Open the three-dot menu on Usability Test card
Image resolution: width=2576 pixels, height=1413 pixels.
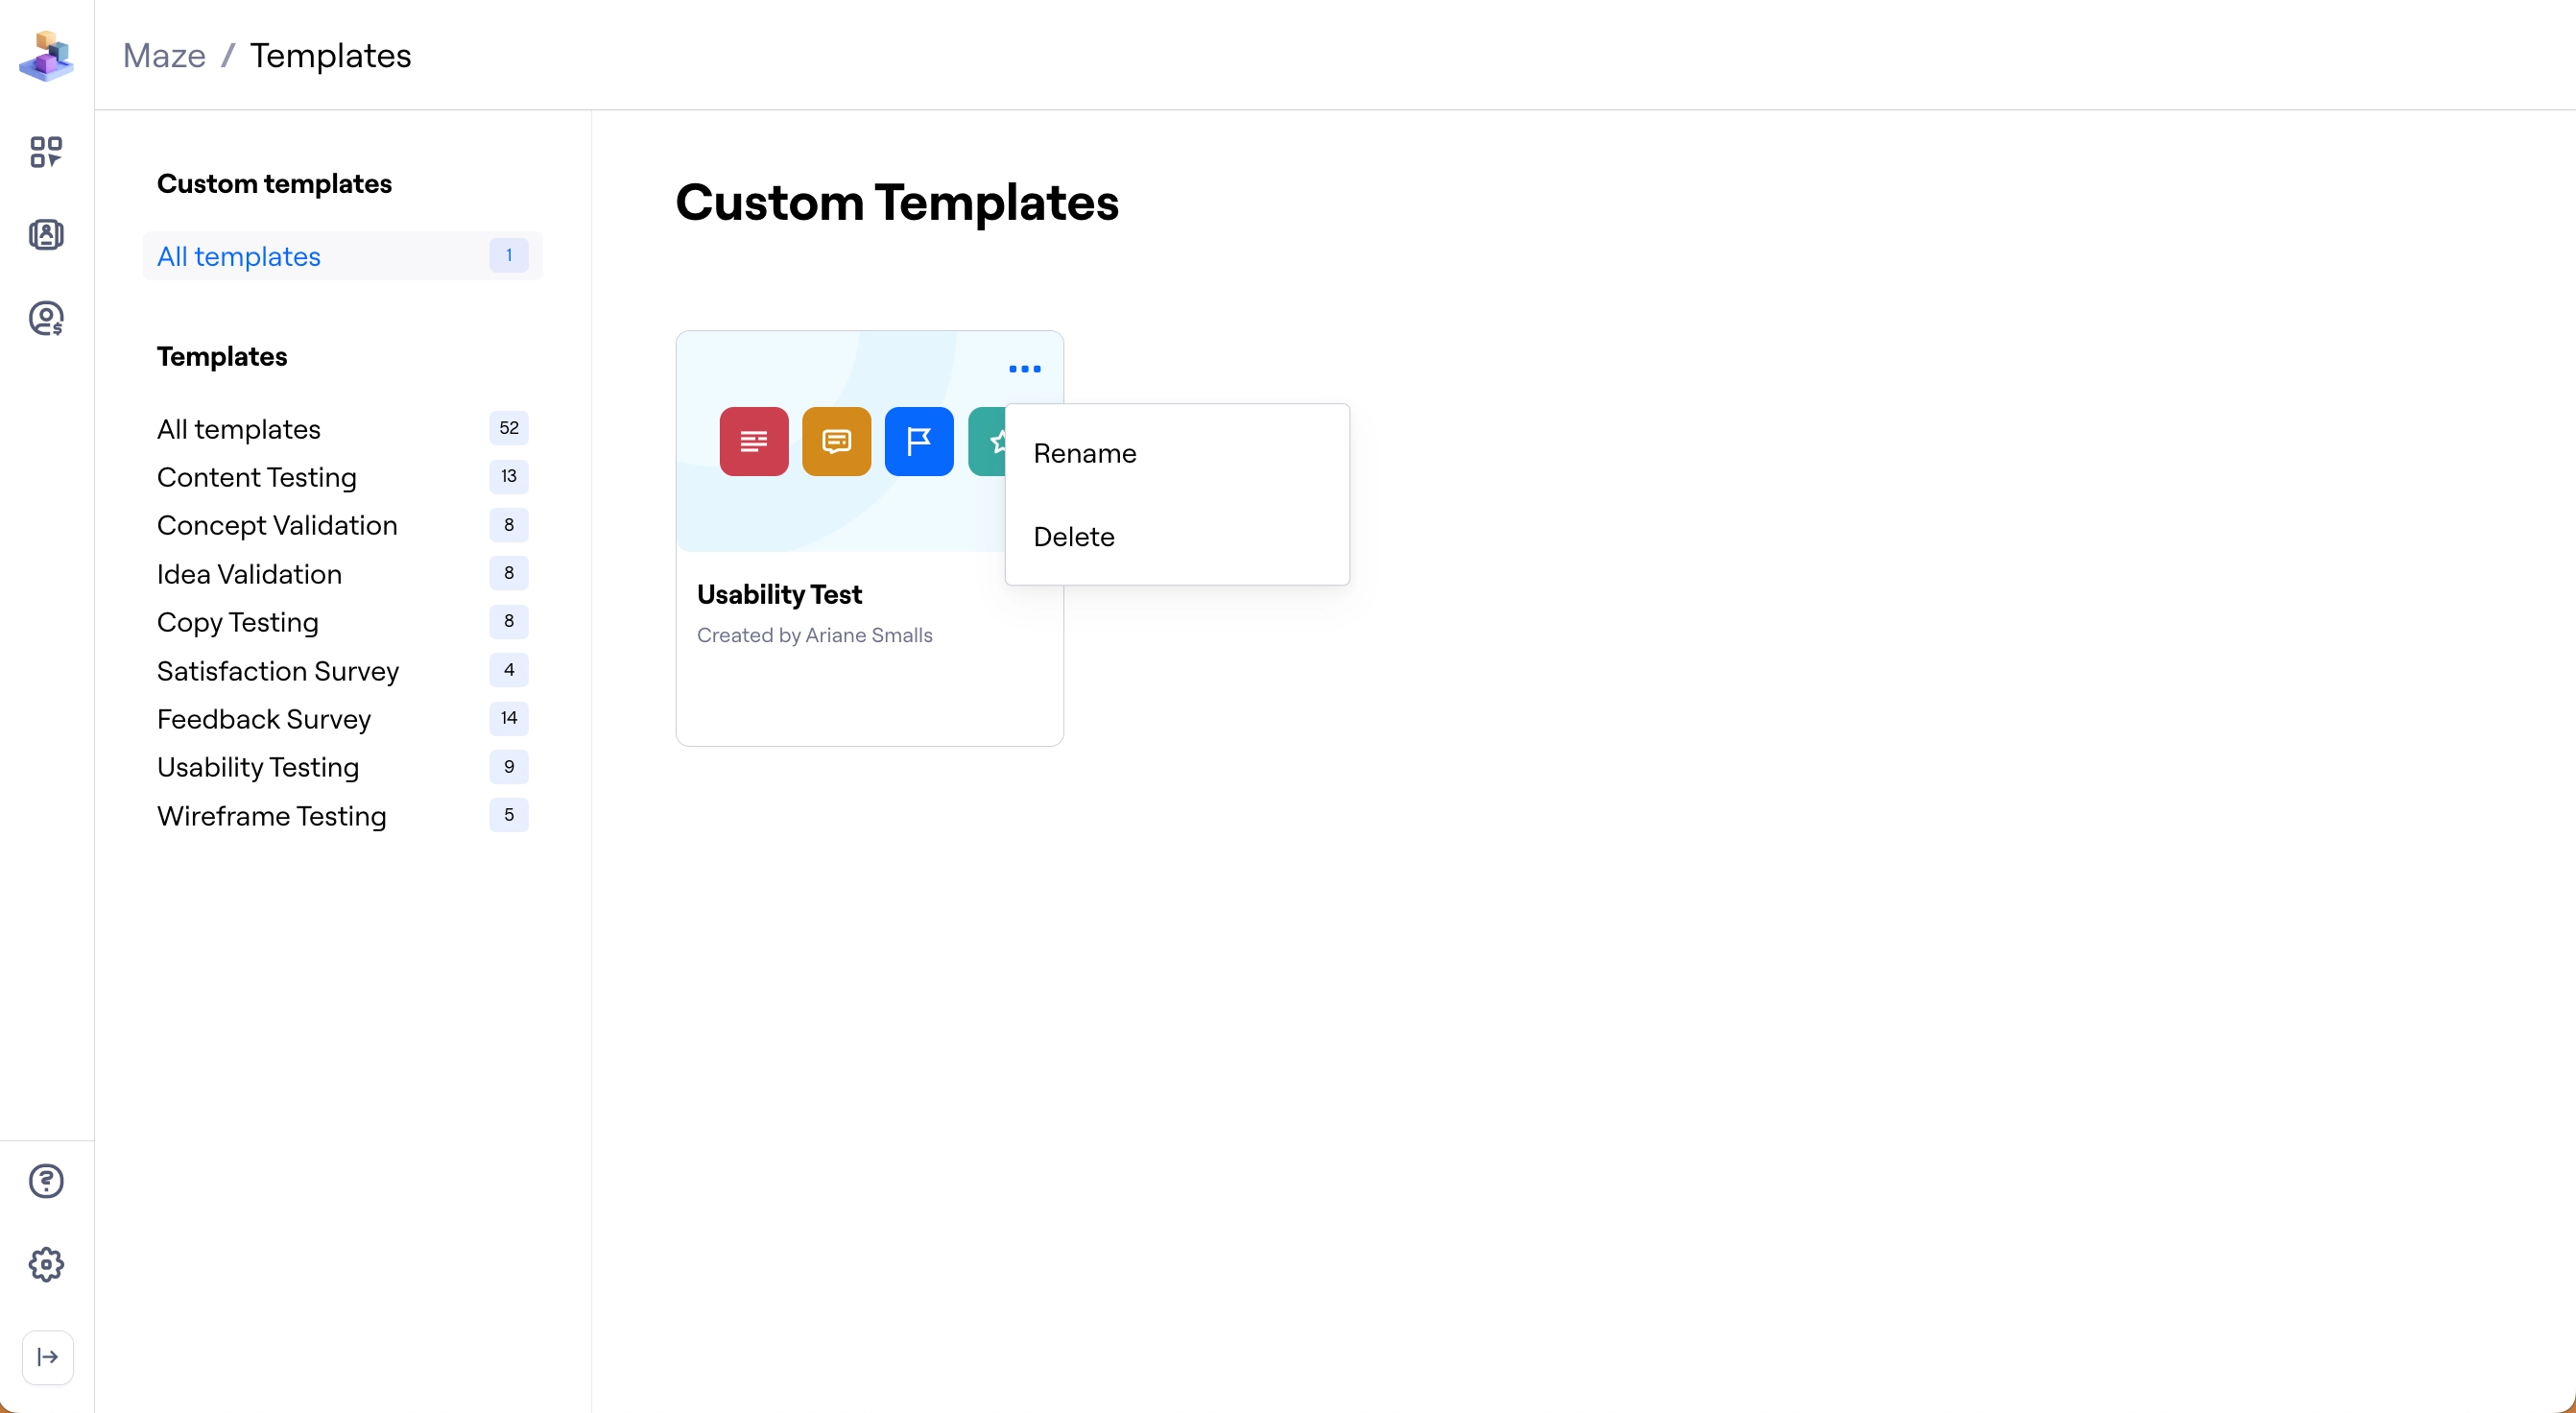tap(1025, 369)
